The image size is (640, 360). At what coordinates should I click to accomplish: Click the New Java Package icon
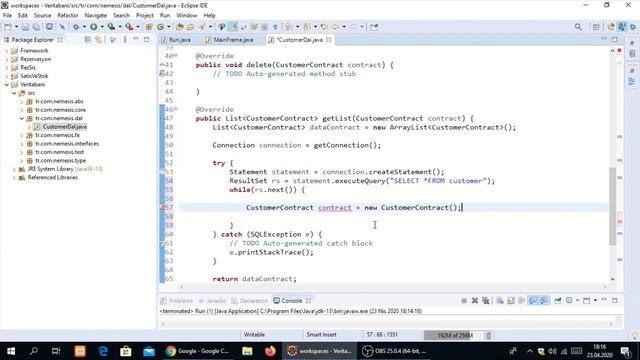tap(149, 27)
